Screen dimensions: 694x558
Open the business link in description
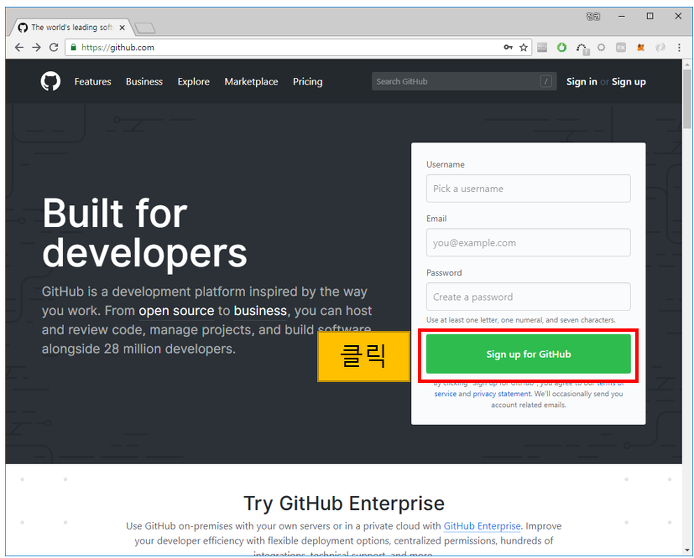point(260,311)
